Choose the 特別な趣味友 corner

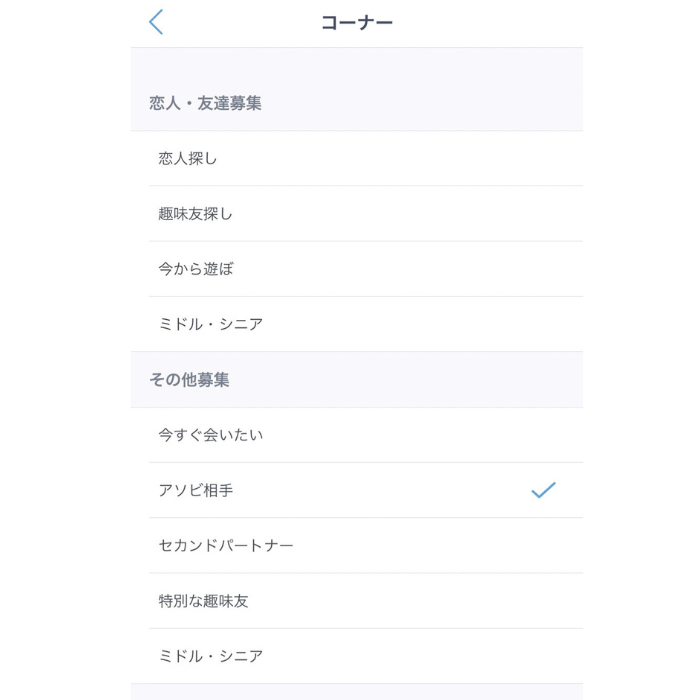(x=203, y=601)
